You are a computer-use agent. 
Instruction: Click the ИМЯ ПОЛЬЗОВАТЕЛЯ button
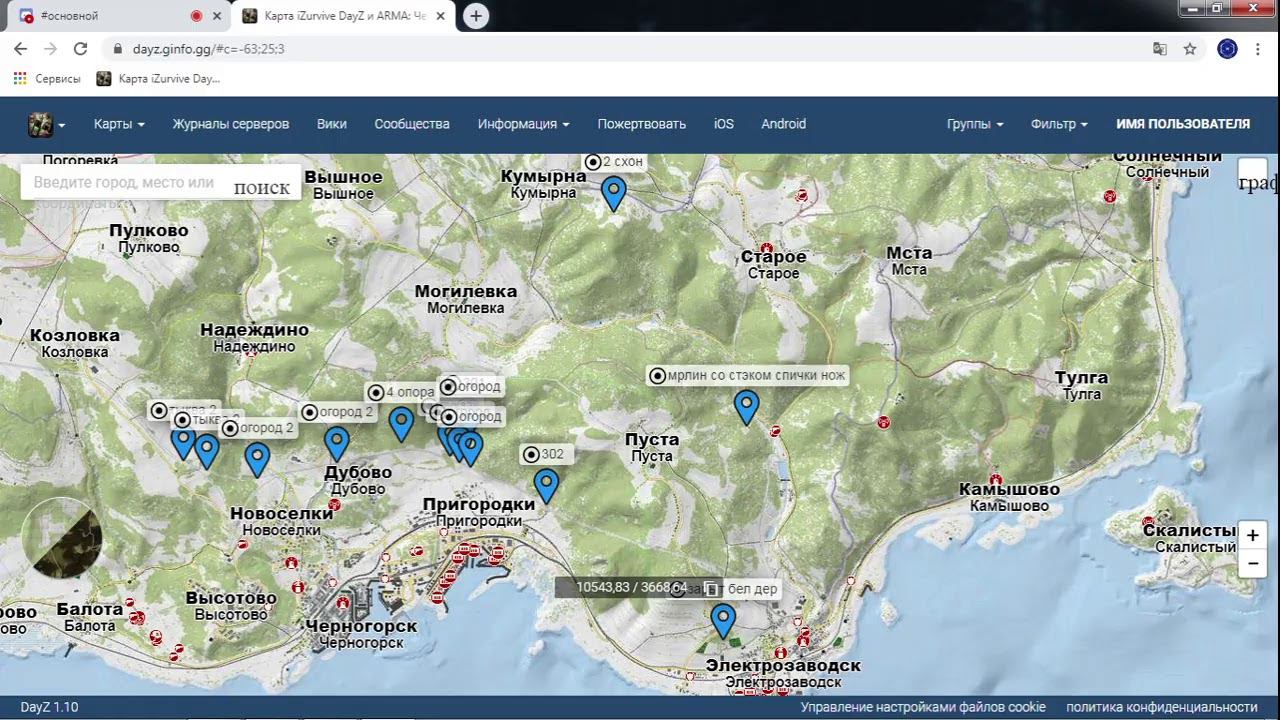[x=1183, y=124]
